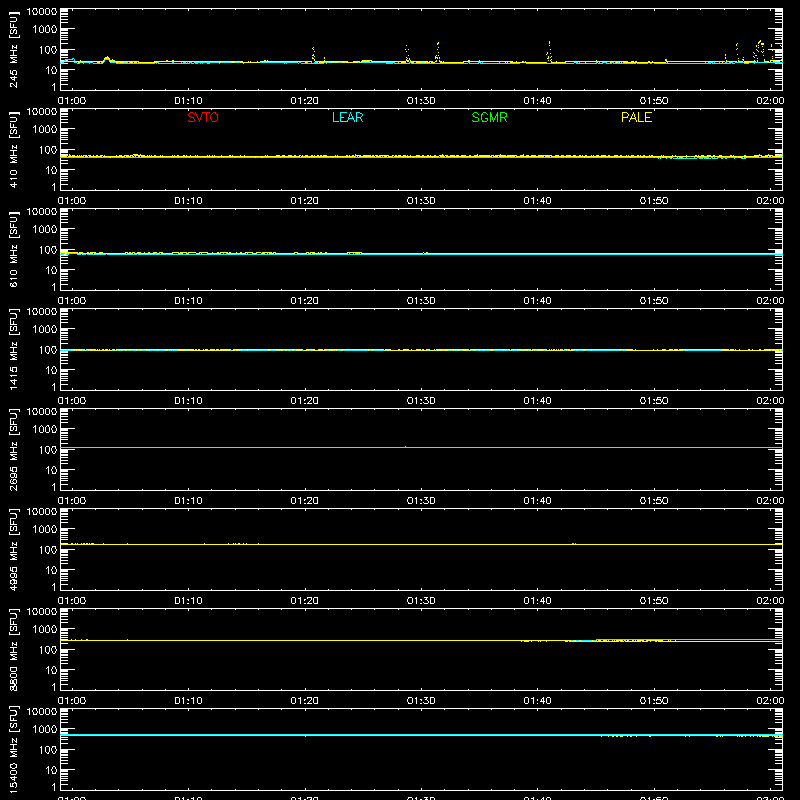Click the 10 tick on 1415 MHz axis
Viewport: 800px width, 800px height.
click(x=51, y=370)
